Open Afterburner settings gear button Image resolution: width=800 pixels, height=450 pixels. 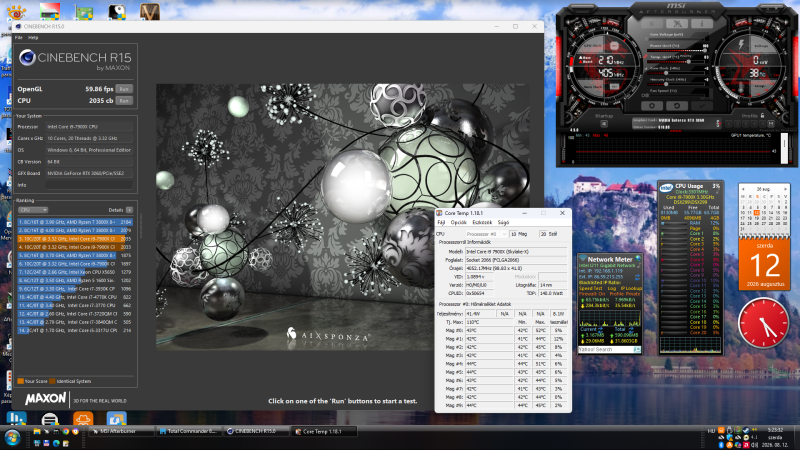click(x=652, y=106)
